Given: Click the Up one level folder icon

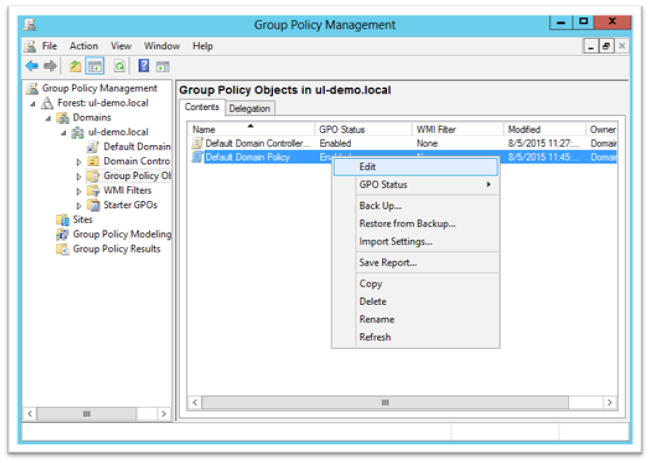Looking at the screenshot, I should pyautogui.click(x=75, y=66).
